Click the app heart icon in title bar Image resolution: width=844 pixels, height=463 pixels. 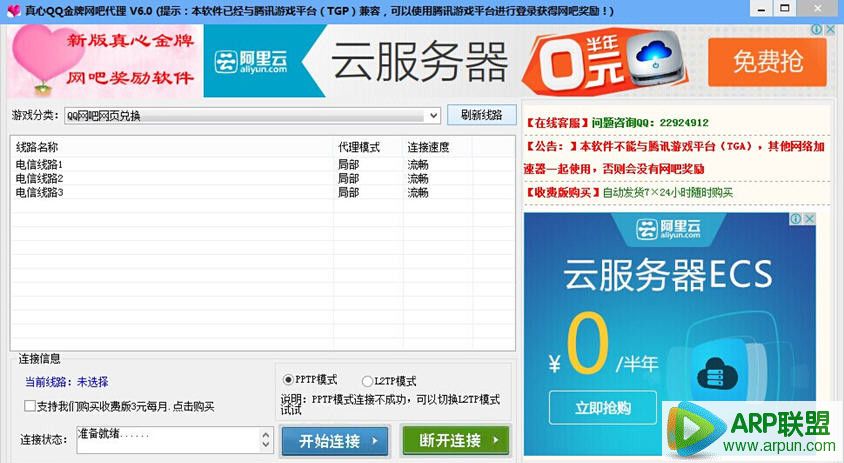(13, 10)
